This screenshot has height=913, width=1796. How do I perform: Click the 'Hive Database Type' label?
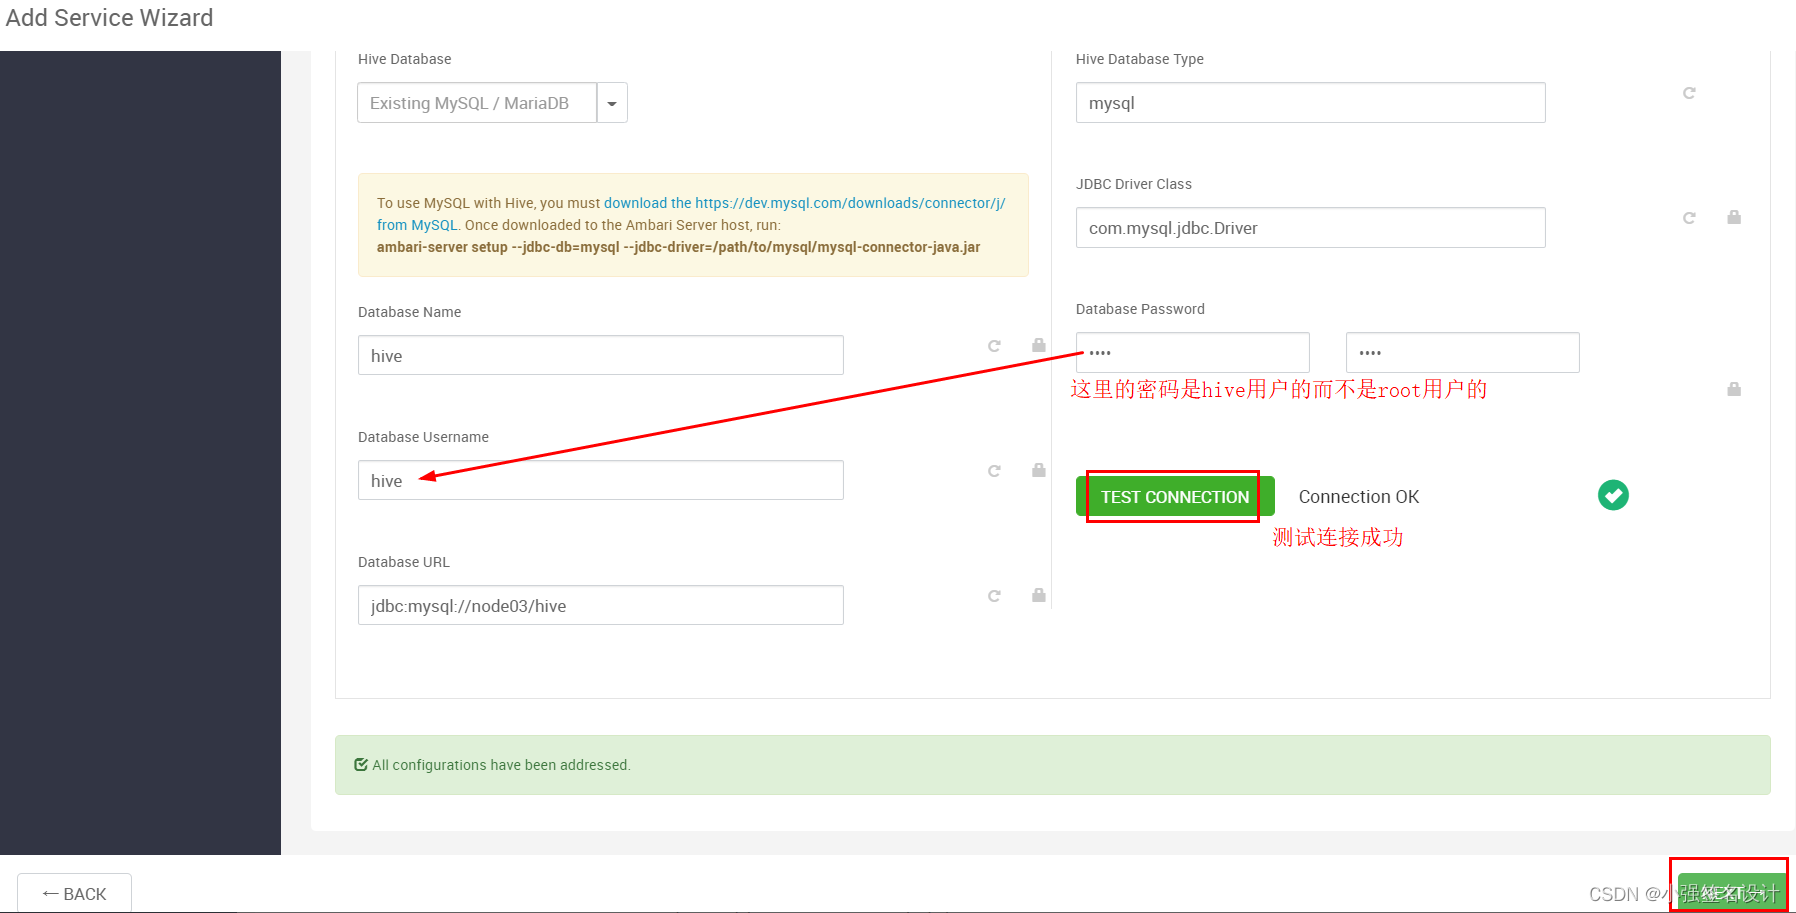pos(1140,59)
